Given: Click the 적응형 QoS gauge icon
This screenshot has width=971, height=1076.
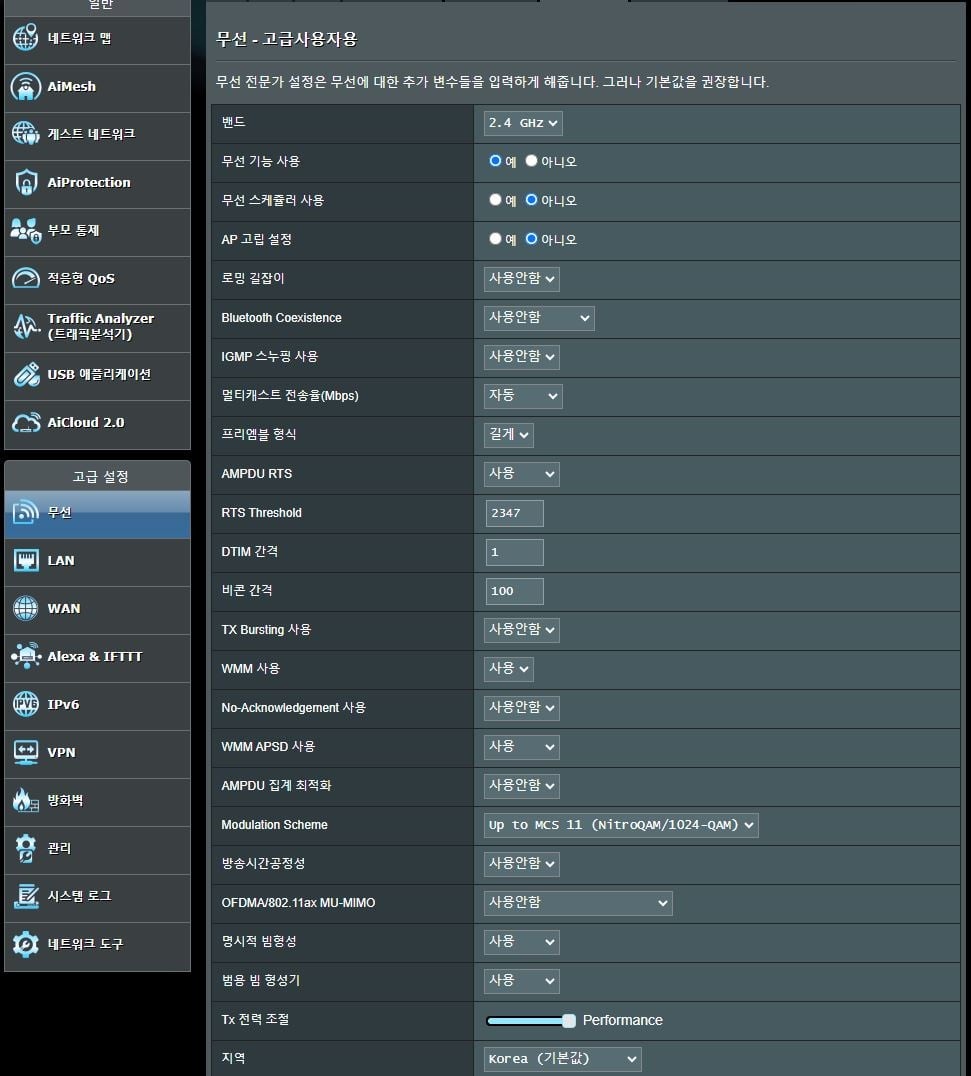Looking at the screenshot, I should (x=25, y=278).
